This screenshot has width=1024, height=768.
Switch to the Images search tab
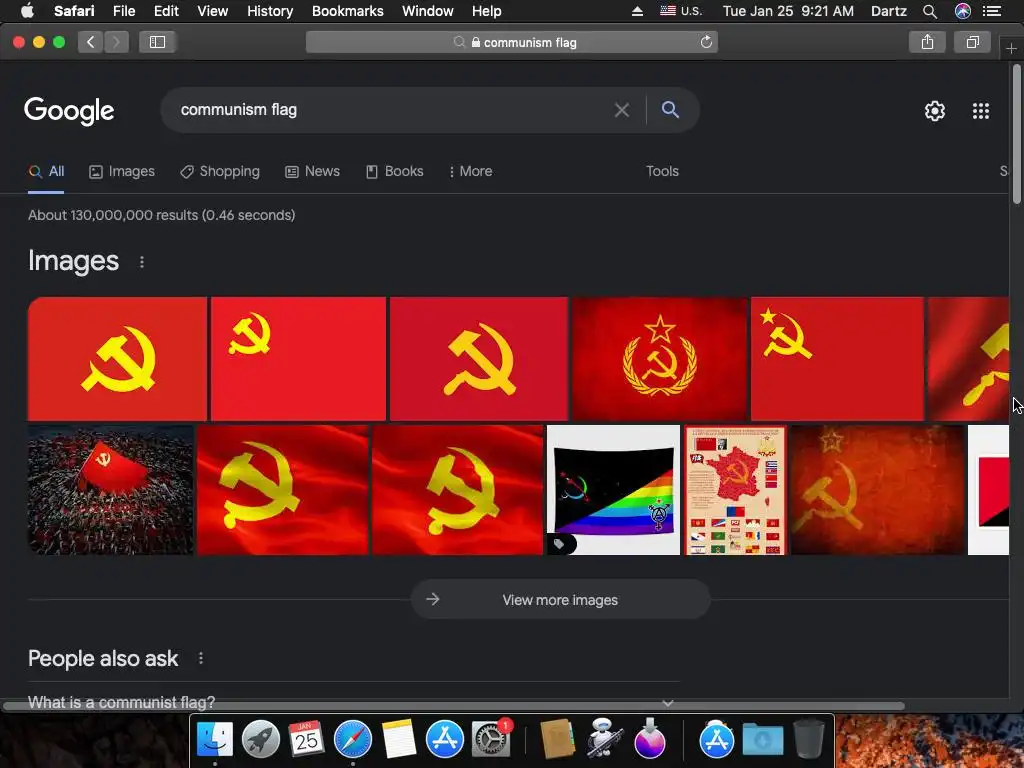(122, 171)
